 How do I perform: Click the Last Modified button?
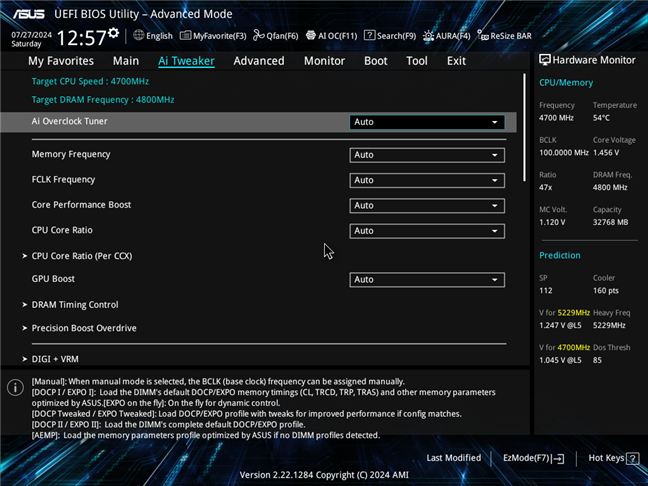[x=454, y=458]
